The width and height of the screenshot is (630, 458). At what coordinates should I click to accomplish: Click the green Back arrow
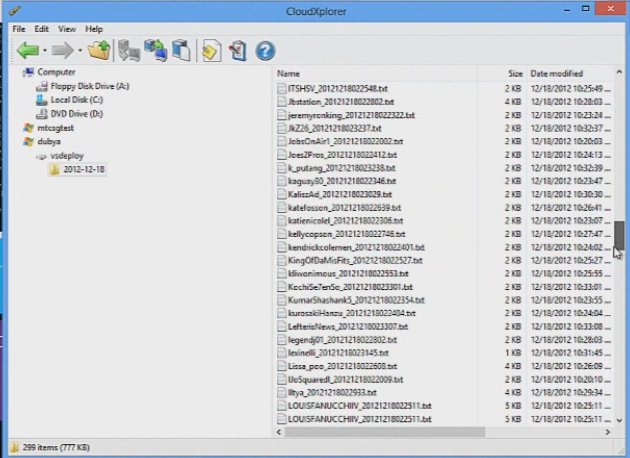pos(28,50)
